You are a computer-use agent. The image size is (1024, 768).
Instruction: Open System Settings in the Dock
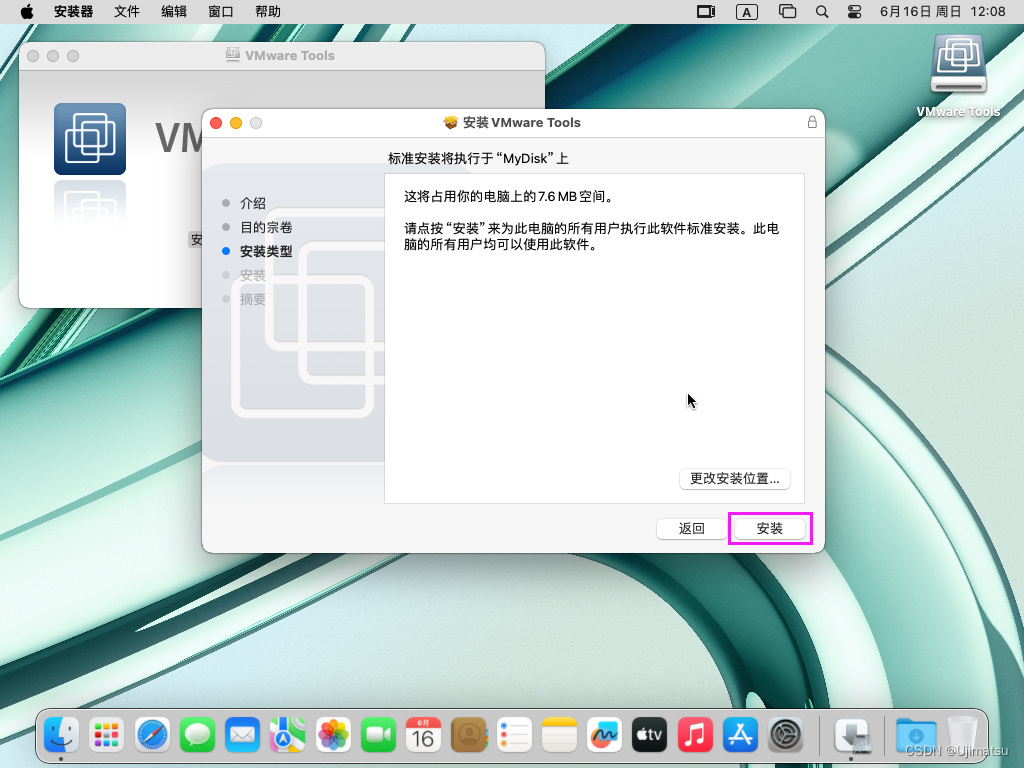[786, 735]
